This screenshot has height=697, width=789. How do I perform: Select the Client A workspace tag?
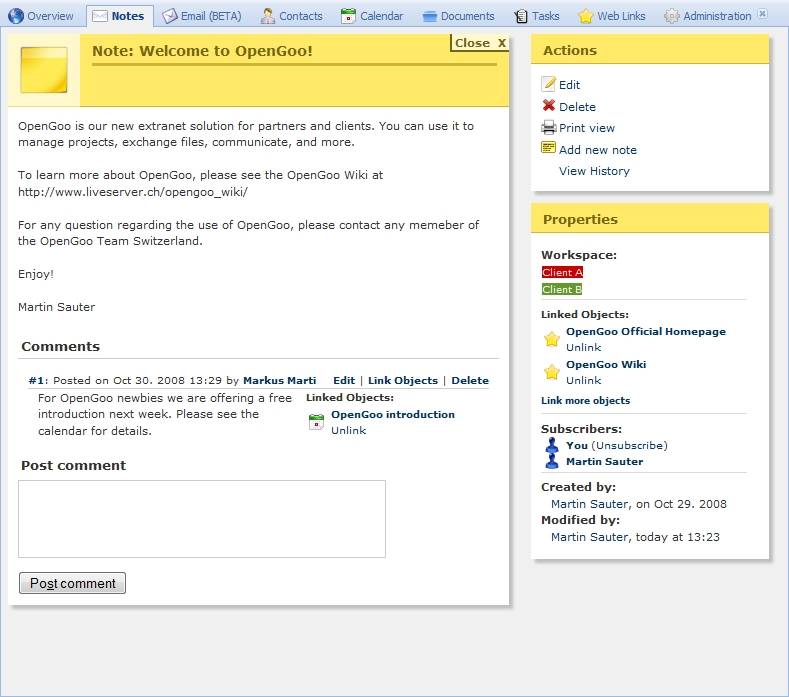coord(562,272)
